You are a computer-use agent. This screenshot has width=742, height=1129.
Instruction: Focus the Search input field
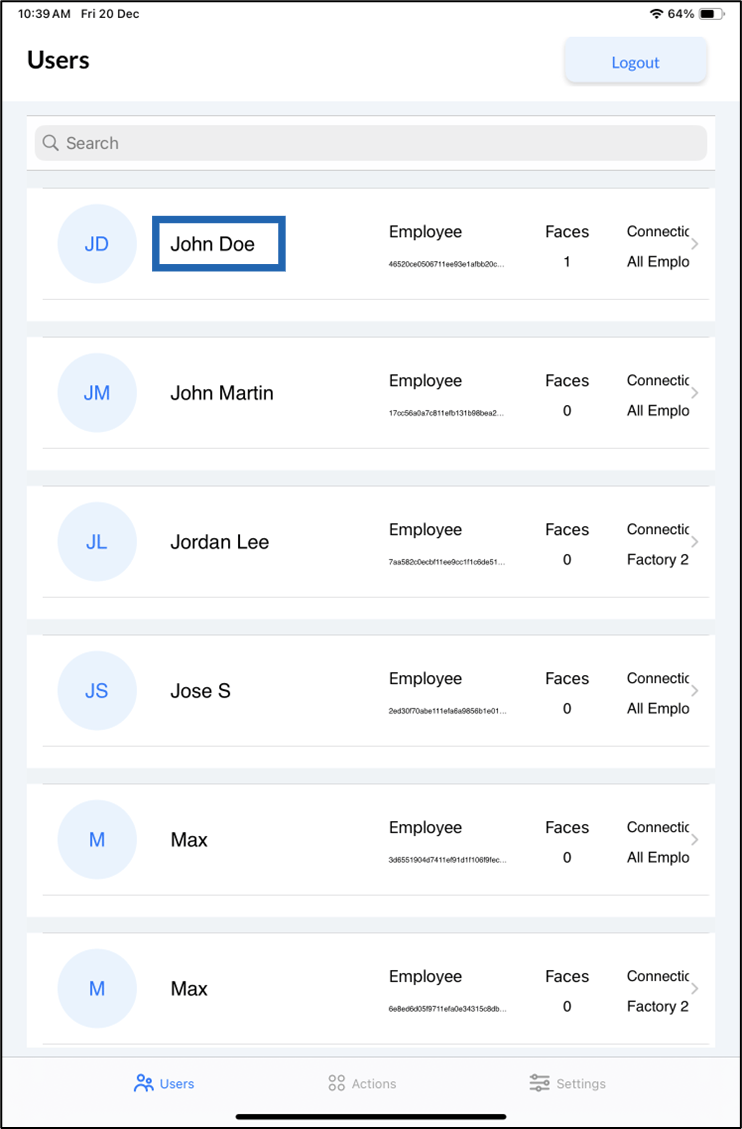click(x=371, y=143)
